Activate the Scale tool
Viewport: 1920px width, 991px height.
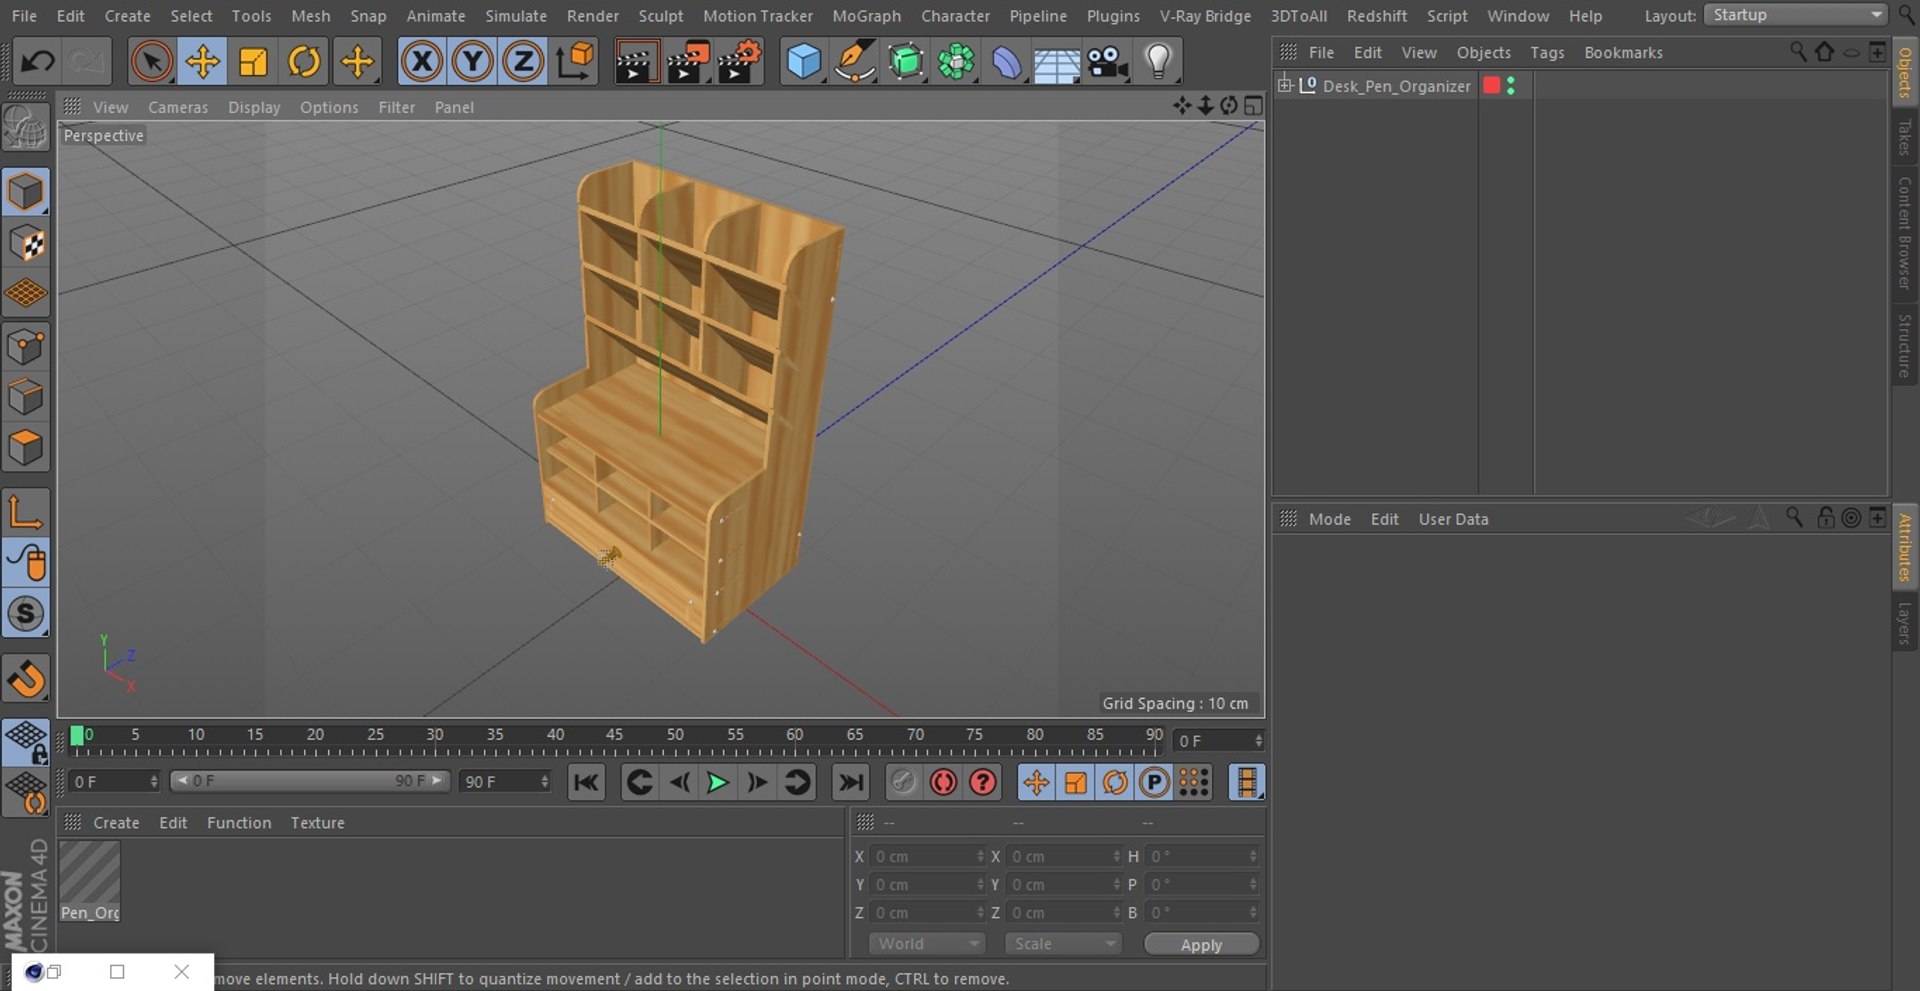tap(253, 62)
